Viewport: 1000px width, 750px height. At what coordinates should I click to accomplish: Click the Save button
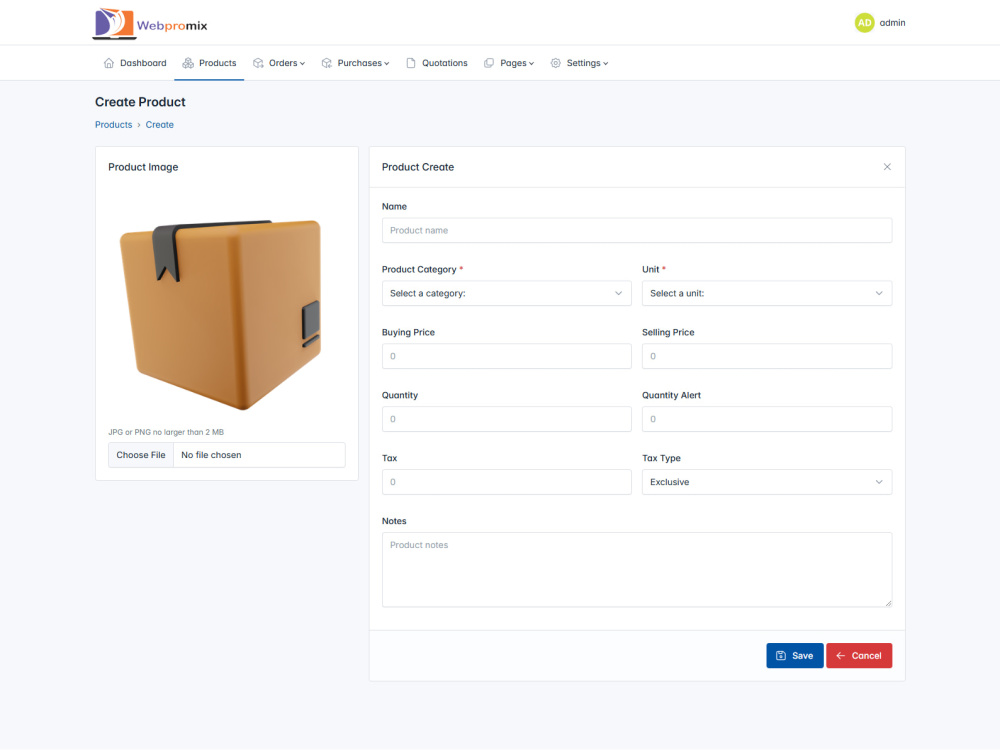click(x=795, y=656)
